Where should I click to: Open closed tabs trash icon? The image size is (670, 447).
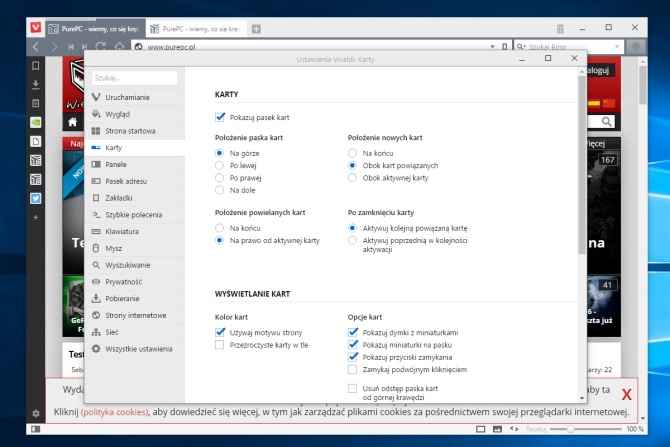[560, 29]
